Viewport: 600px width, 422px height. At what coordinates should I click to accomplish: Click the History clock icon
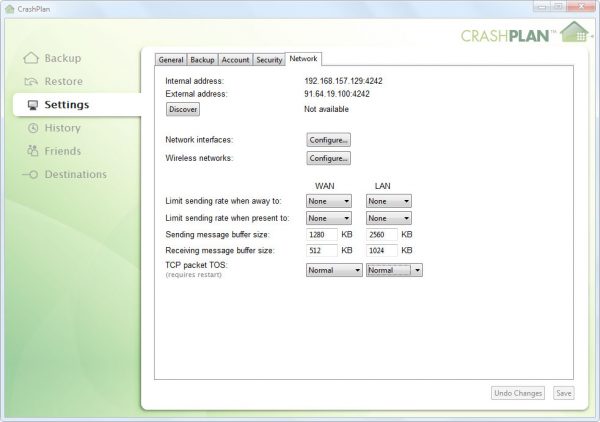point(33,128)
